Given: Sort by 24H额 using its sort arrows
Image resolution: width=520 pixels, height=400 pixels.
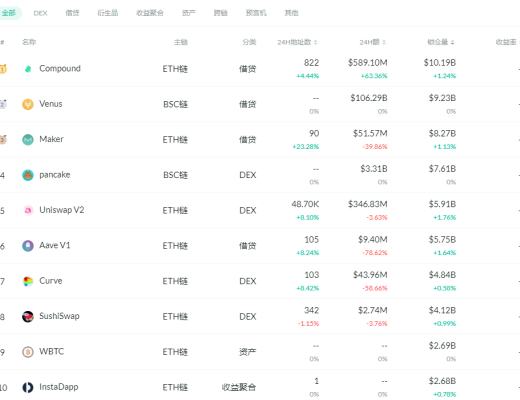Looking at the screenshot, I should tap(384, 42).
